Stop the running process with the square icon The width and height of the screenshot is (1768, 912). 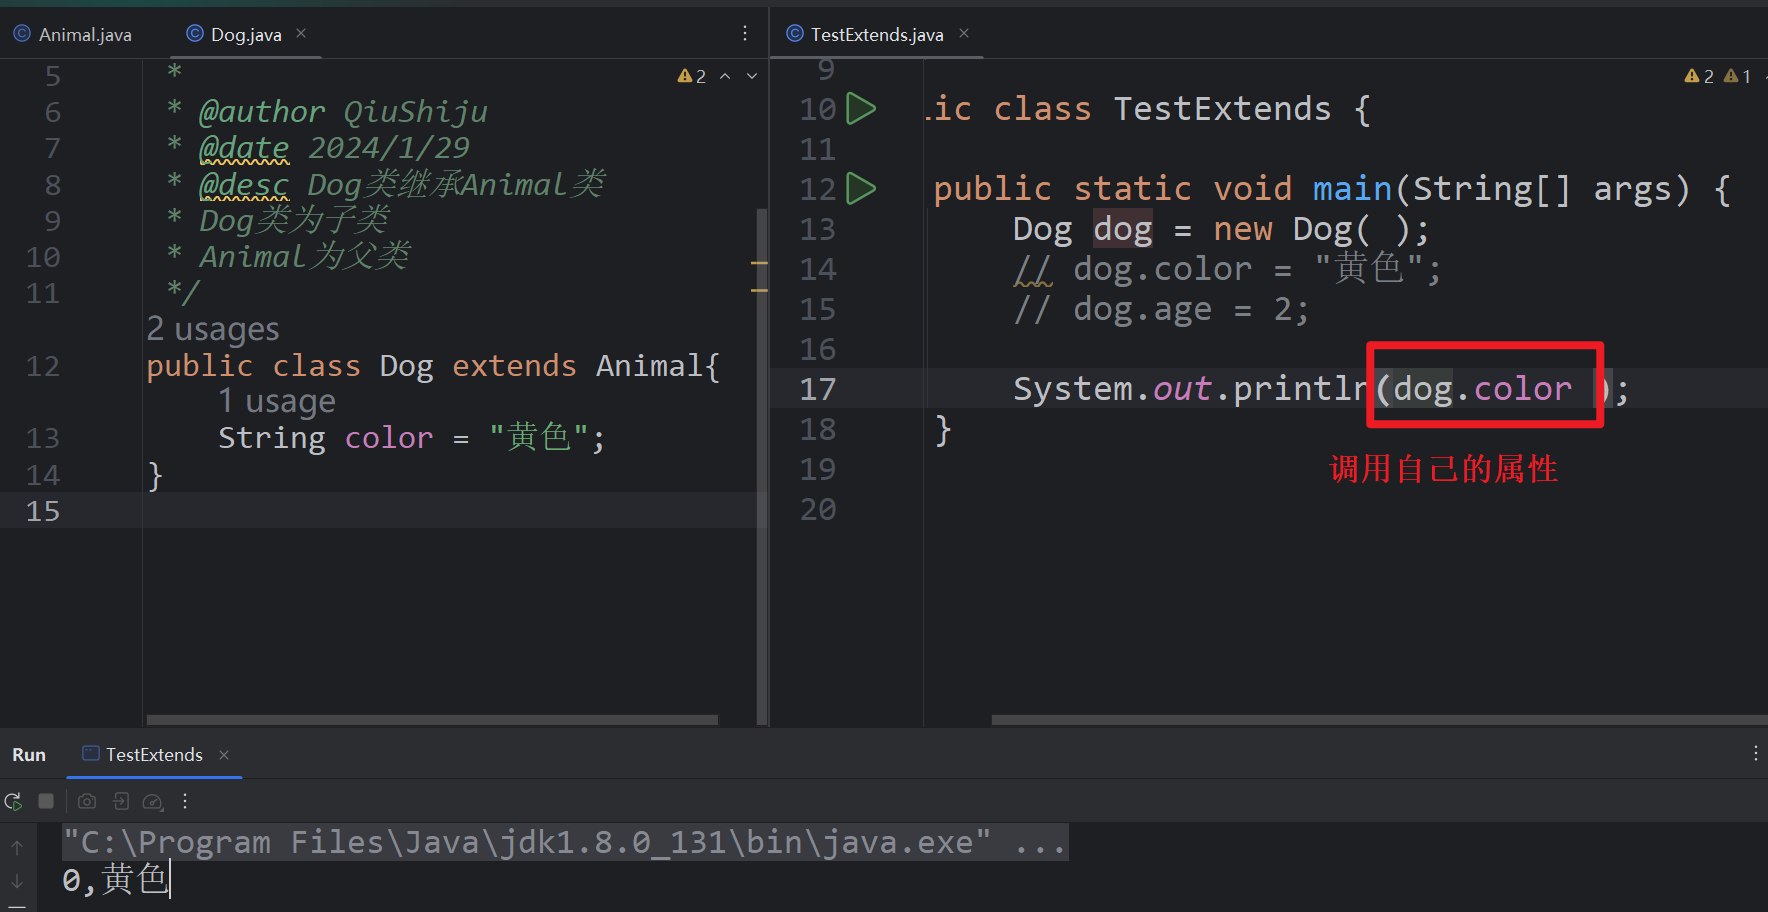46,801
